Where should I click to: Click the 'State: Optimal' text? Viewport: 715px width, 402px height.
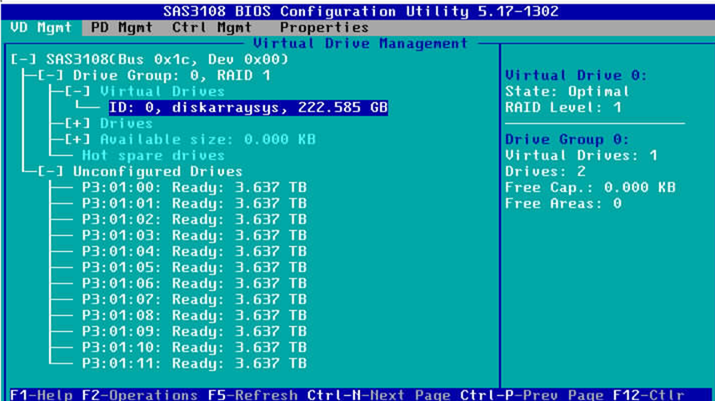[567, 92]
